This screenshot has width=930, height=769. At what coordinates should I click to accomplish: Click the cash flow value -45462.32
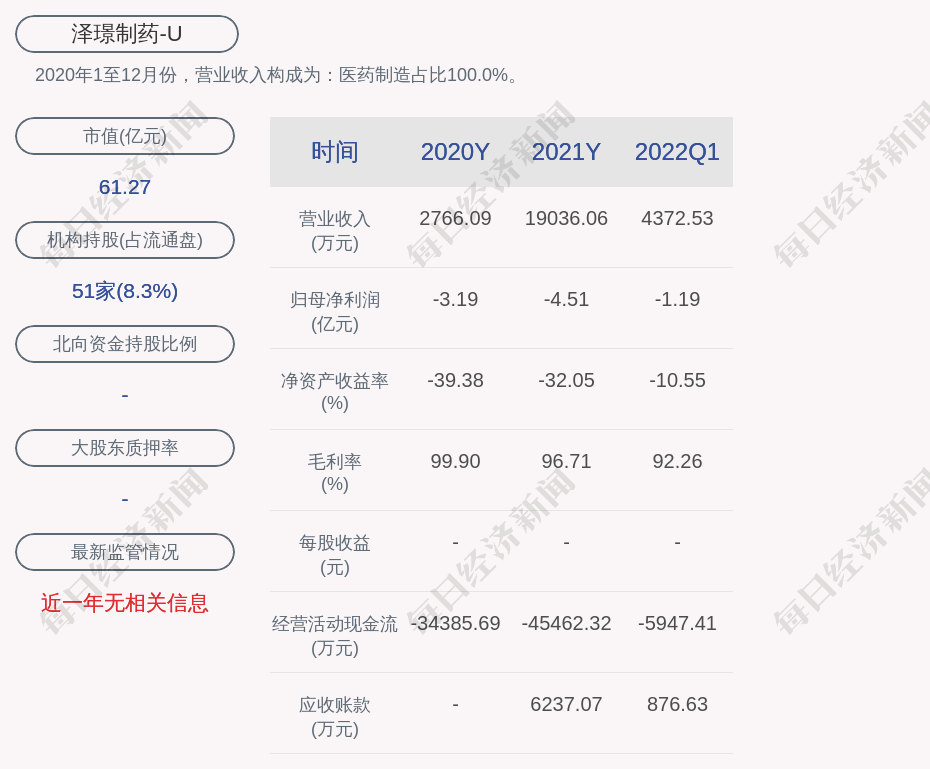tap(566, 623)
